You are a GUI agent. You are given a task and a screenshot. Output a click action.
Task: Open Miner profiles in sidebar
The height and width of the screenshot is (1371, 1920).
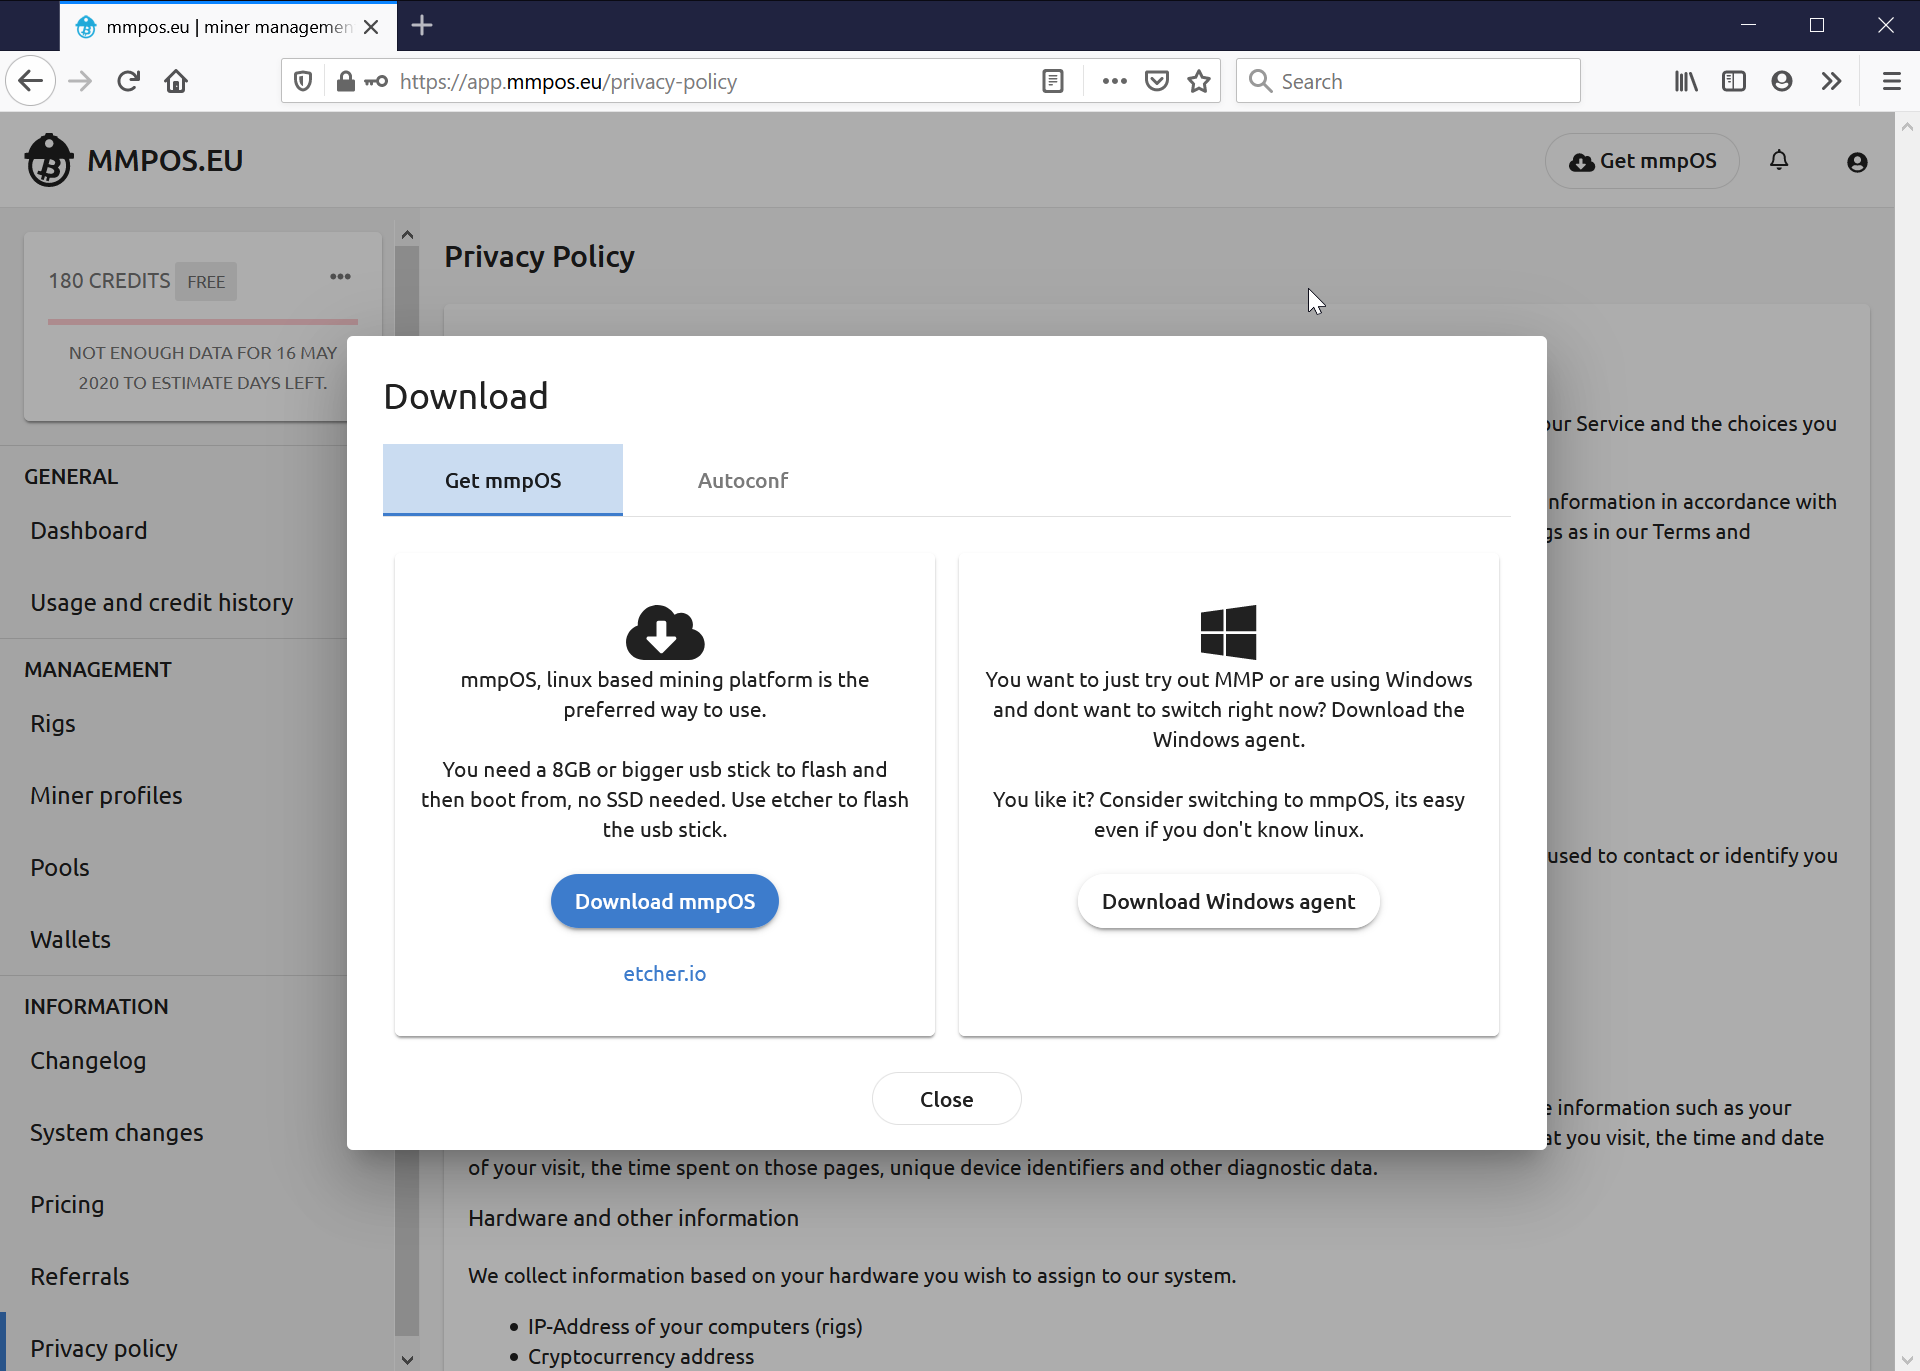(x=106, y=795)
